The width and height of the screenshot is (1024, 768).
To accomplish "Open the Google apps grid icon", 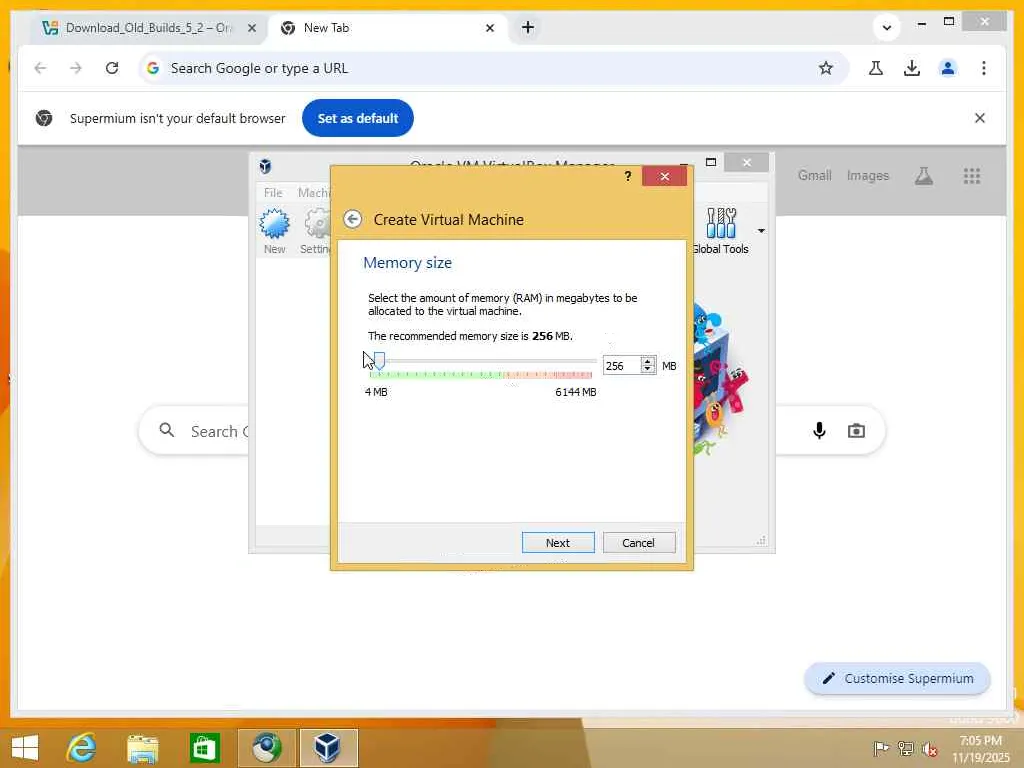I will tap(972, 176).
